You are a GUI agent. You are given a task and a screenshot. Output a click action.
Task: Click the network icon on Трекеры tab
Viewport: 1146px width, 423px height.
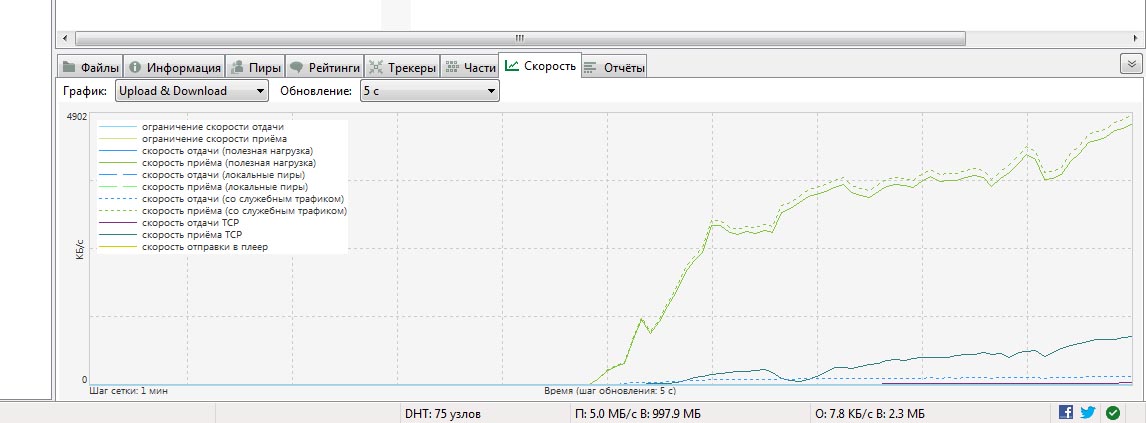point(376,67)
